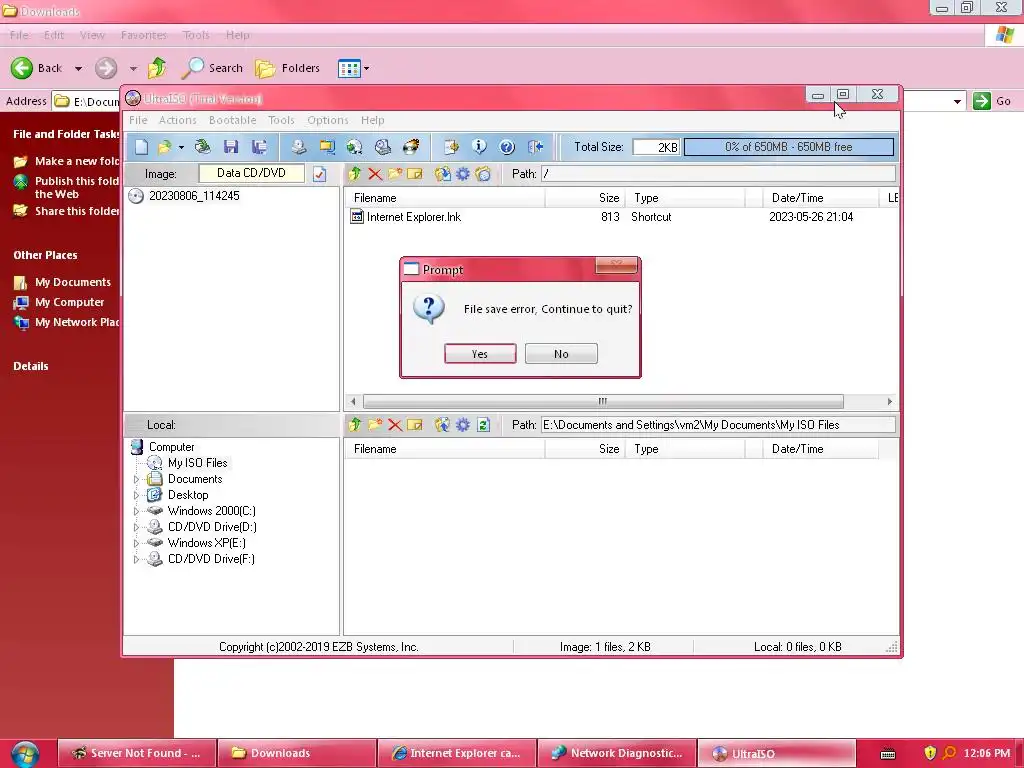Screen dimensions: 1024x768
Task: Click the Compress ISO folder-monitor icon
Action: coord(327,147)
